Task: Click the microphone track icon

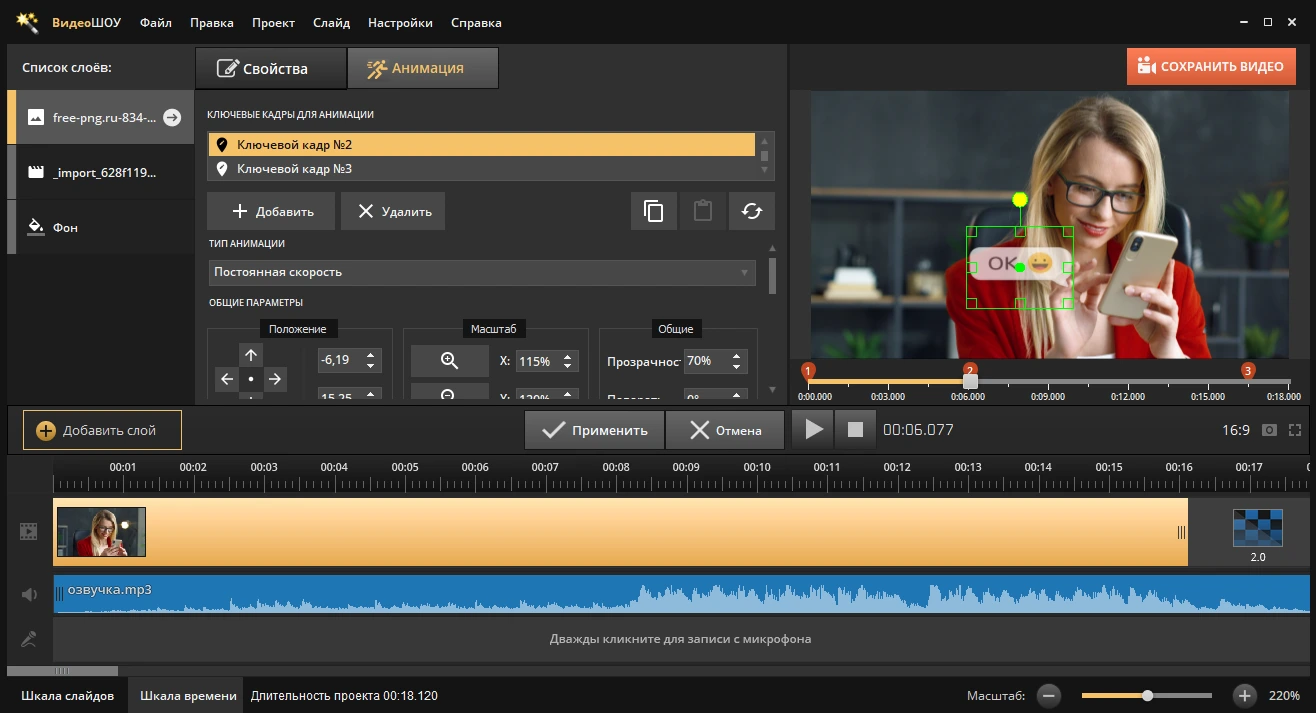Action: [x=29, y=639]
